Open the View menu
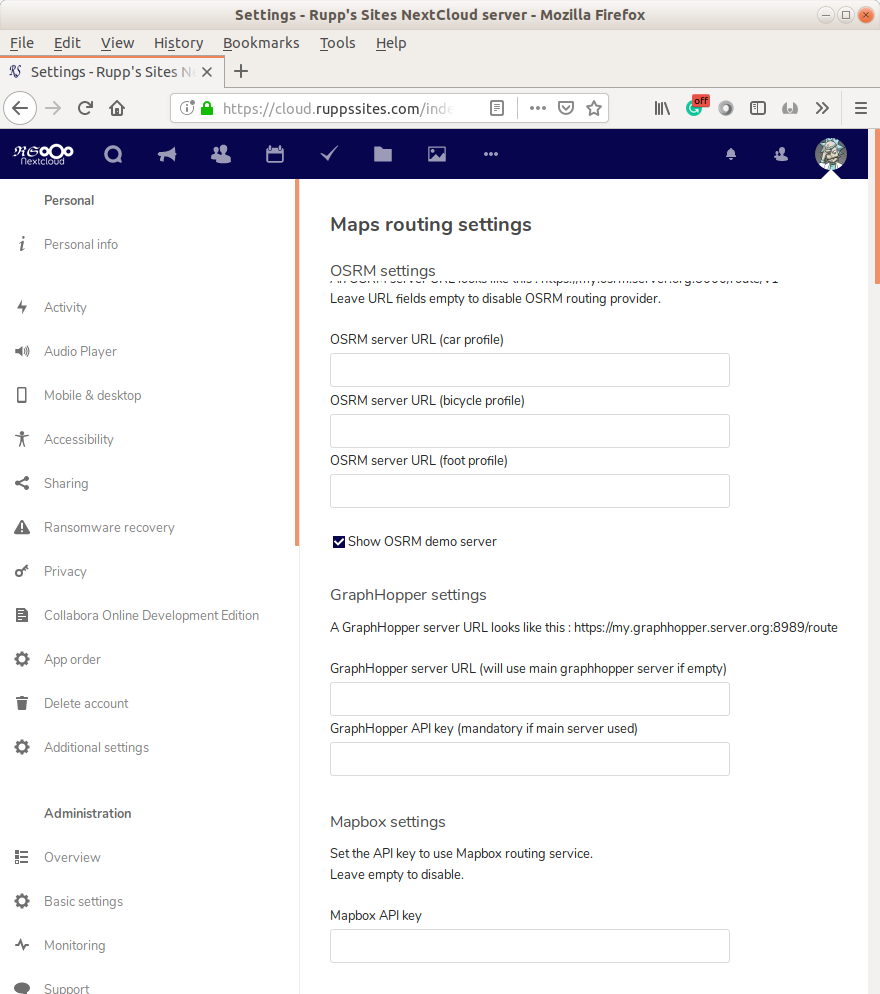 (x=117, y=42)
